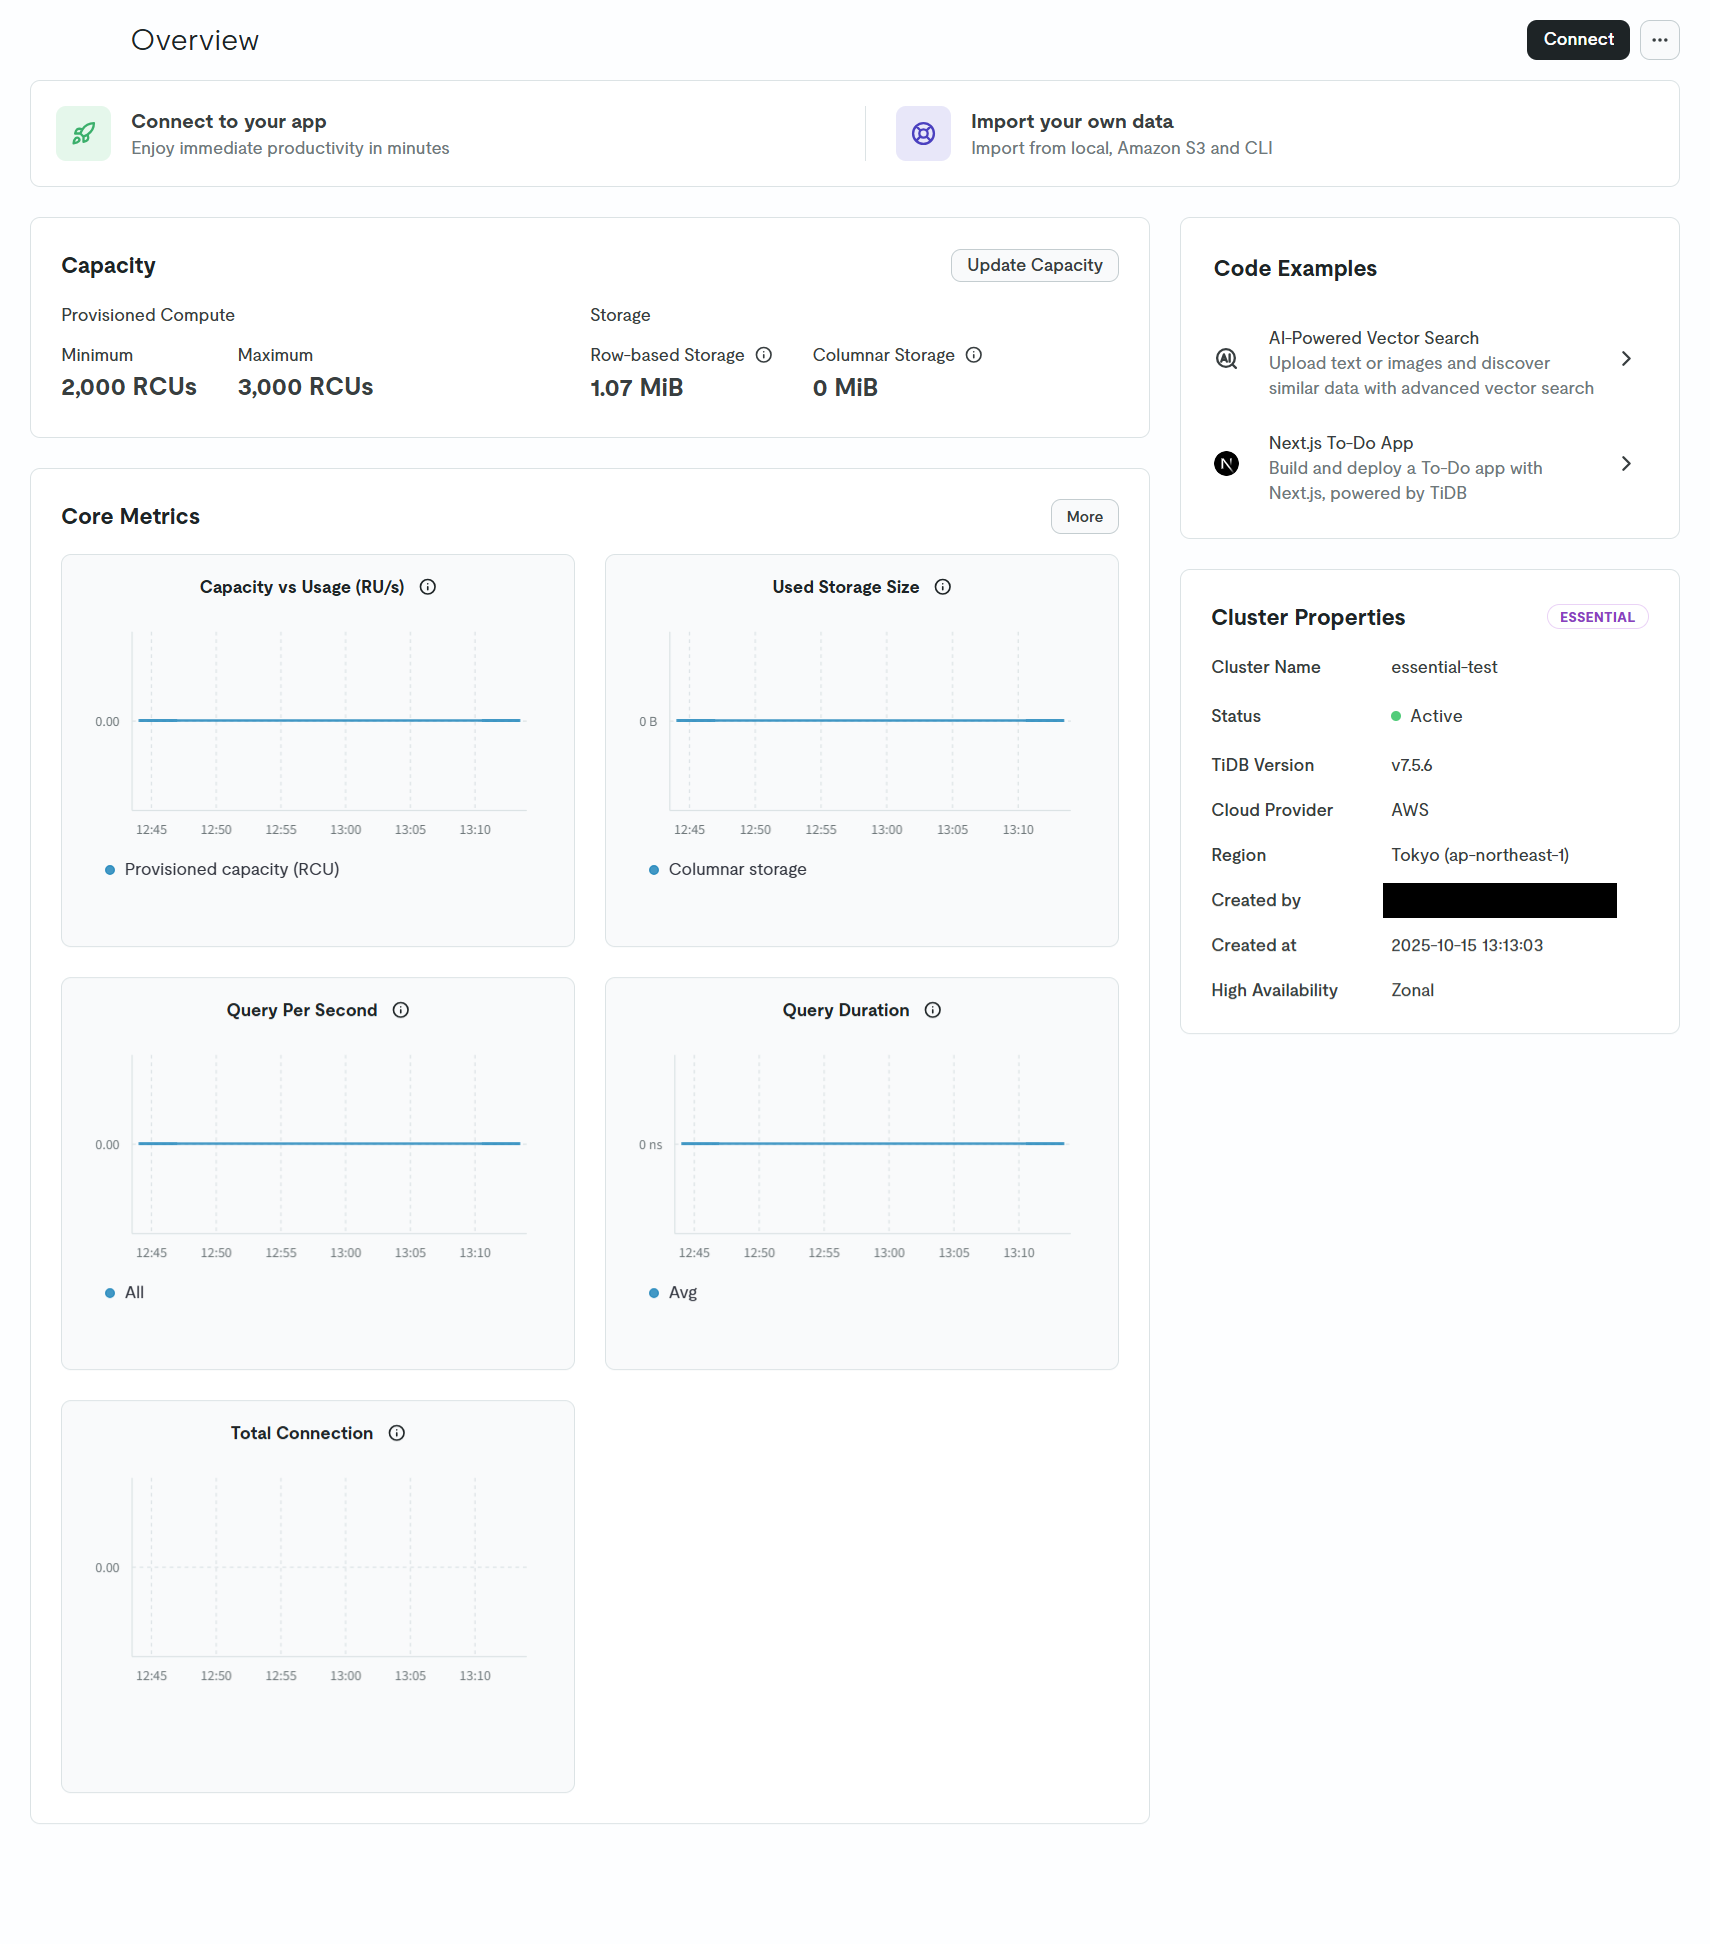1710x1944 pixels.
Task: Click the Import your own data icon
Action: (x=923, y=134)
